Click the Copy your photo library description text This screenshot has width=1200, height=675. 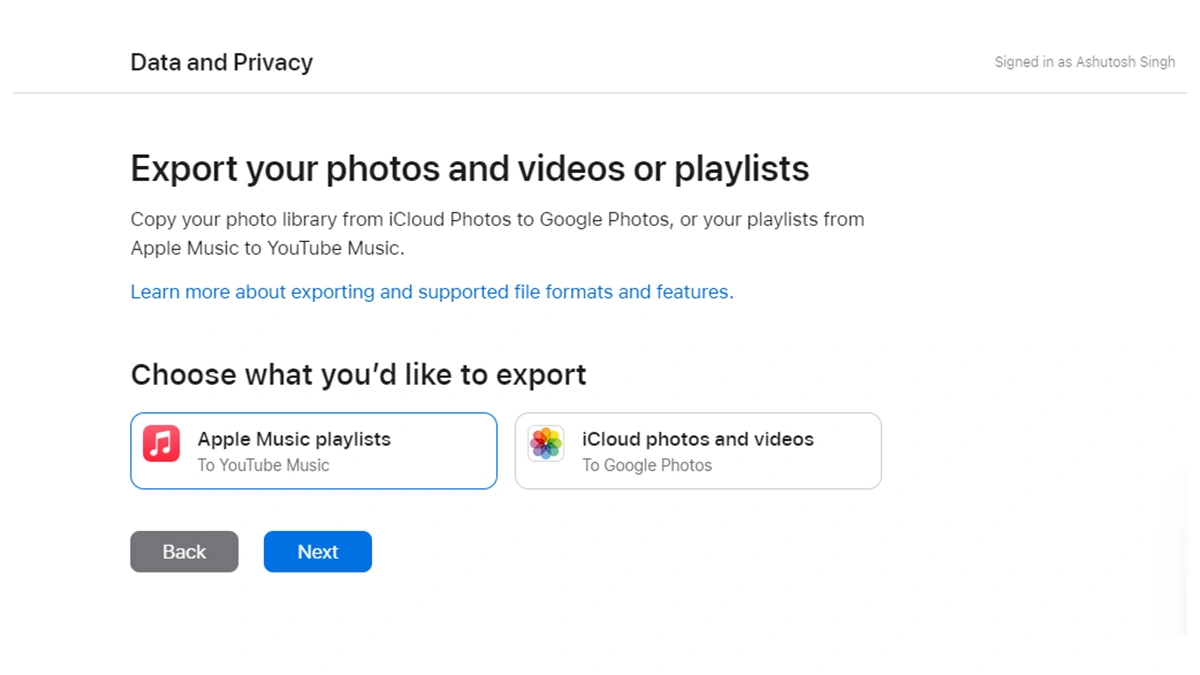(x=497, y=234)
